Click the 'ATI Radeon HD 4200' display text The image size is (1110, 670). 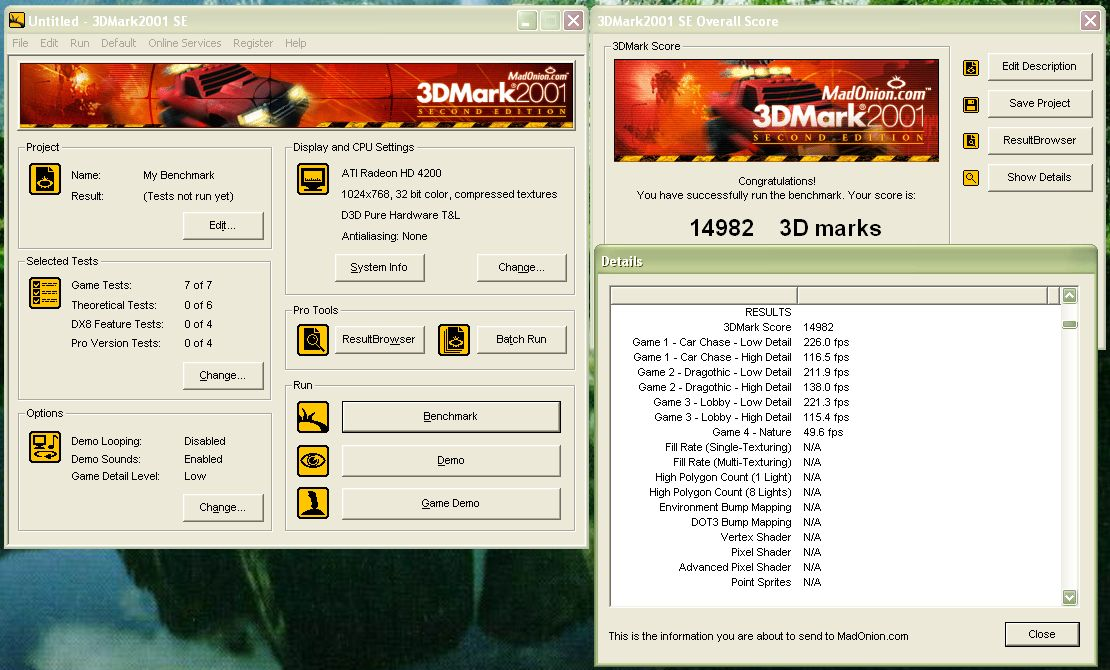point(391,173)
